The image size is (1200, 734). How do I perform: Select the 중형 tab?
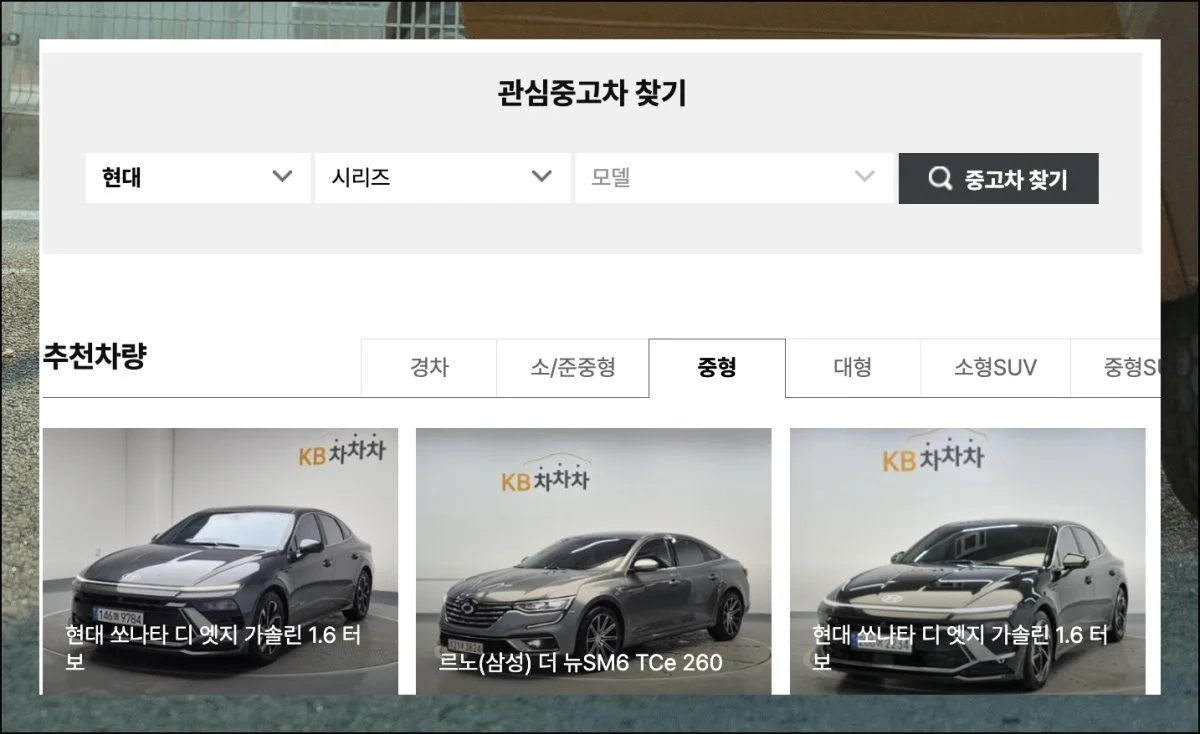[x=717, y=368]
